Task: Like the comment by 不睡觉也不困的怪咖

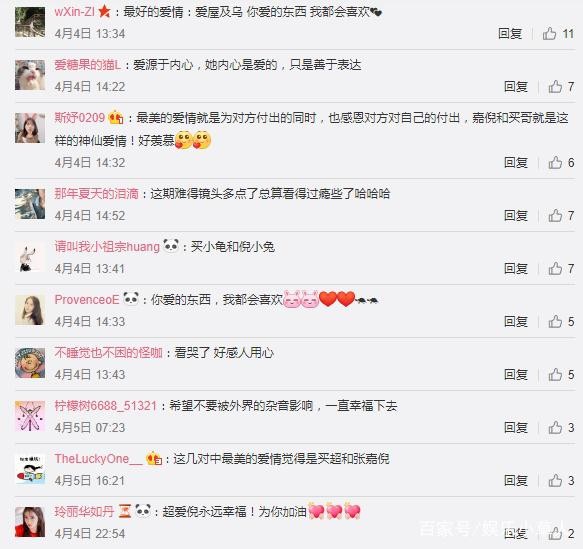Action: click(555, 375)
